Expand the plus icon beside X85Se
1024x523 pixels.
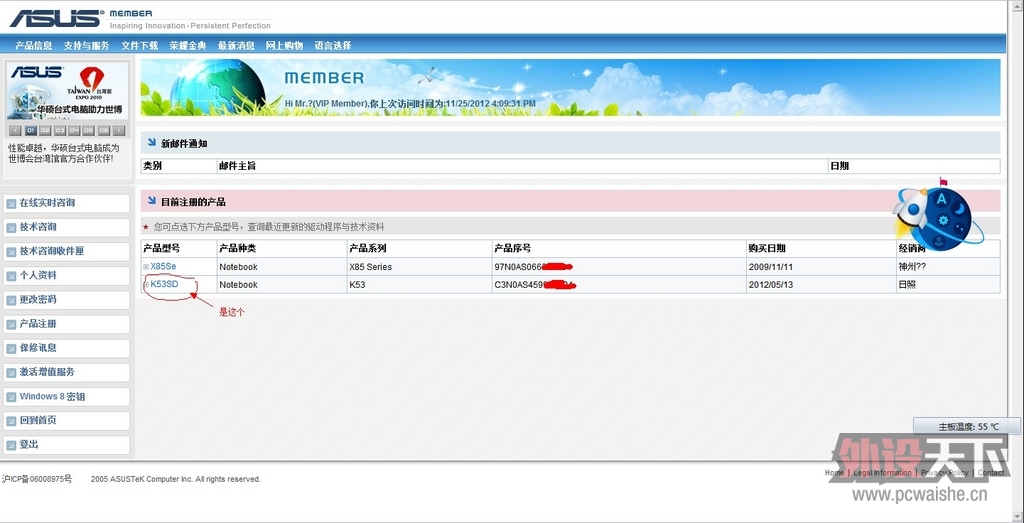(146, 267)
